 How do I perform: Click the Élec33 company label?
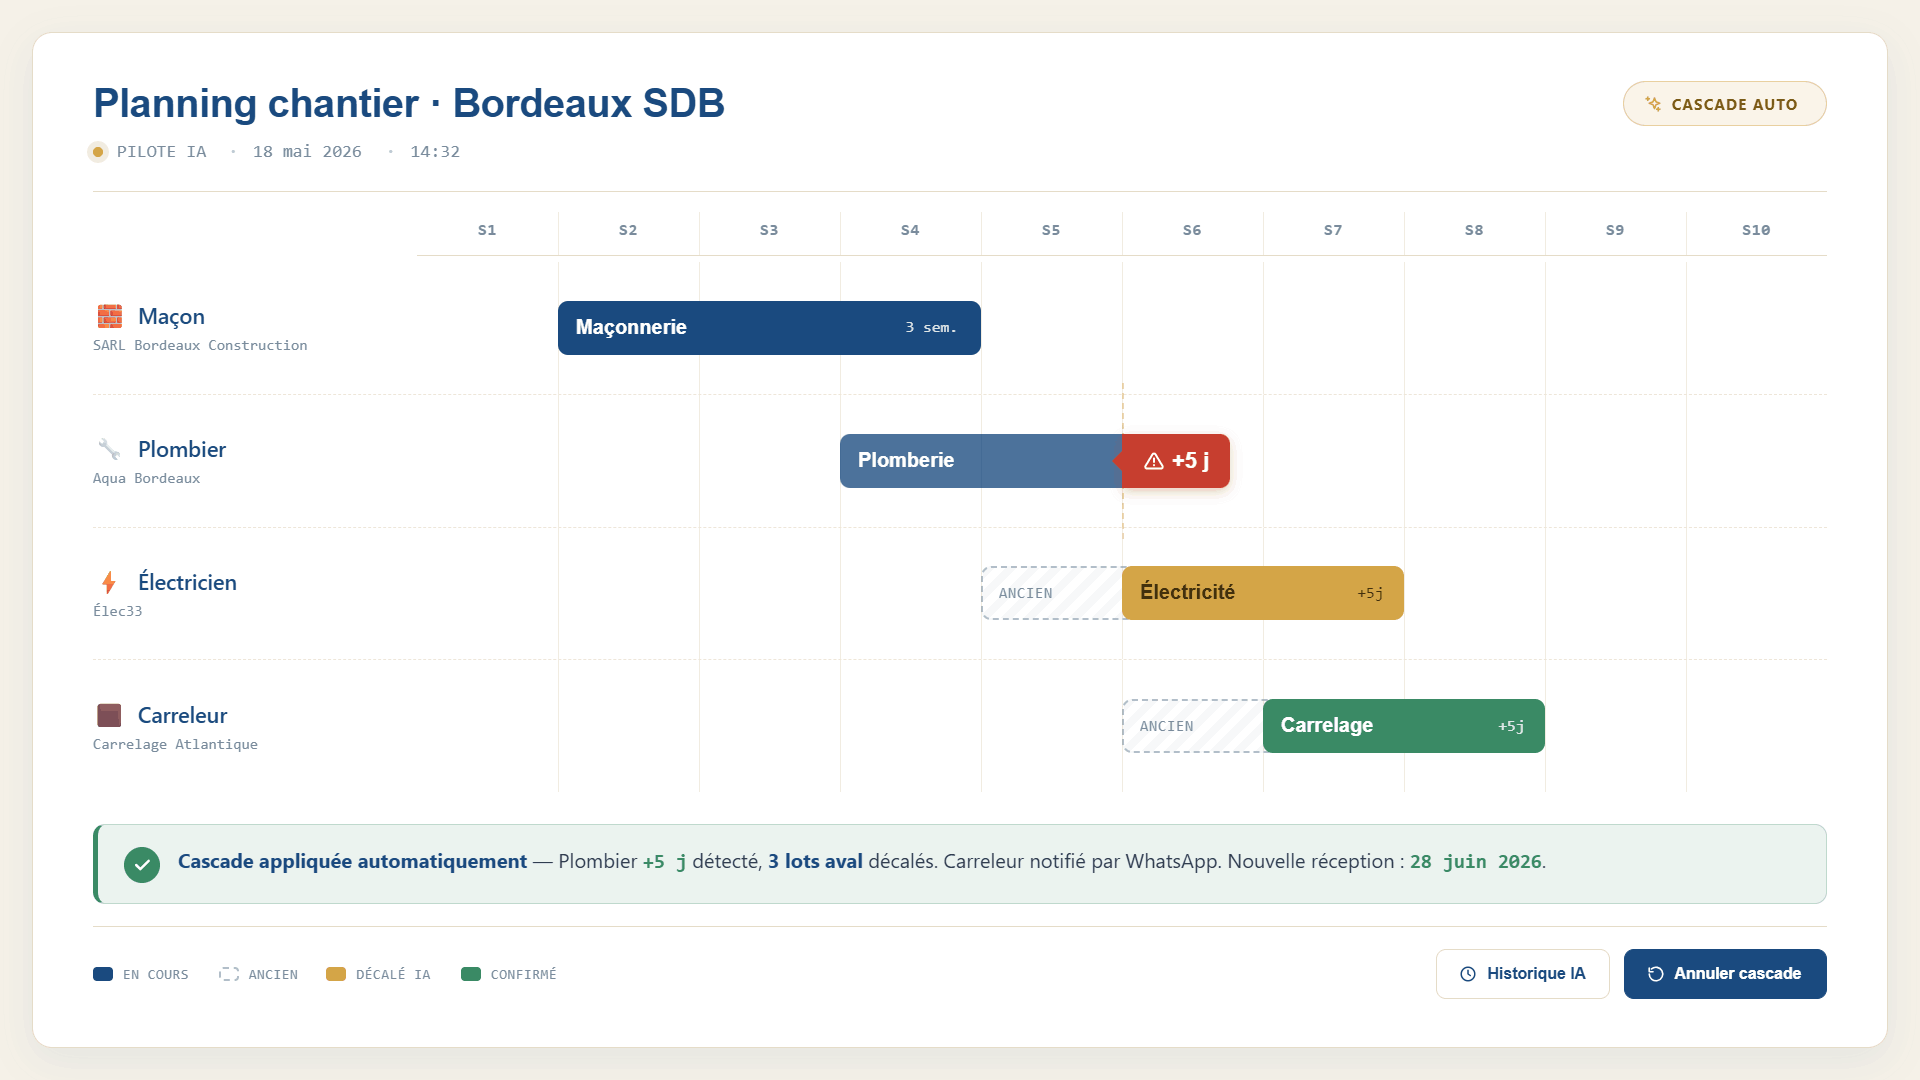click(118, 611)
